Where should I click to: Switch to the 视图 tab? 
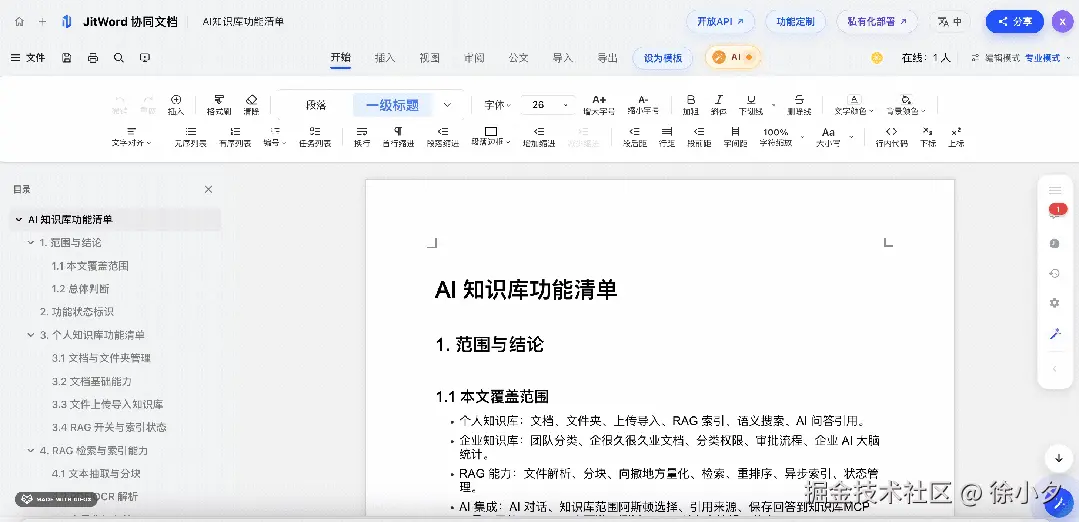tap(429, 58)
